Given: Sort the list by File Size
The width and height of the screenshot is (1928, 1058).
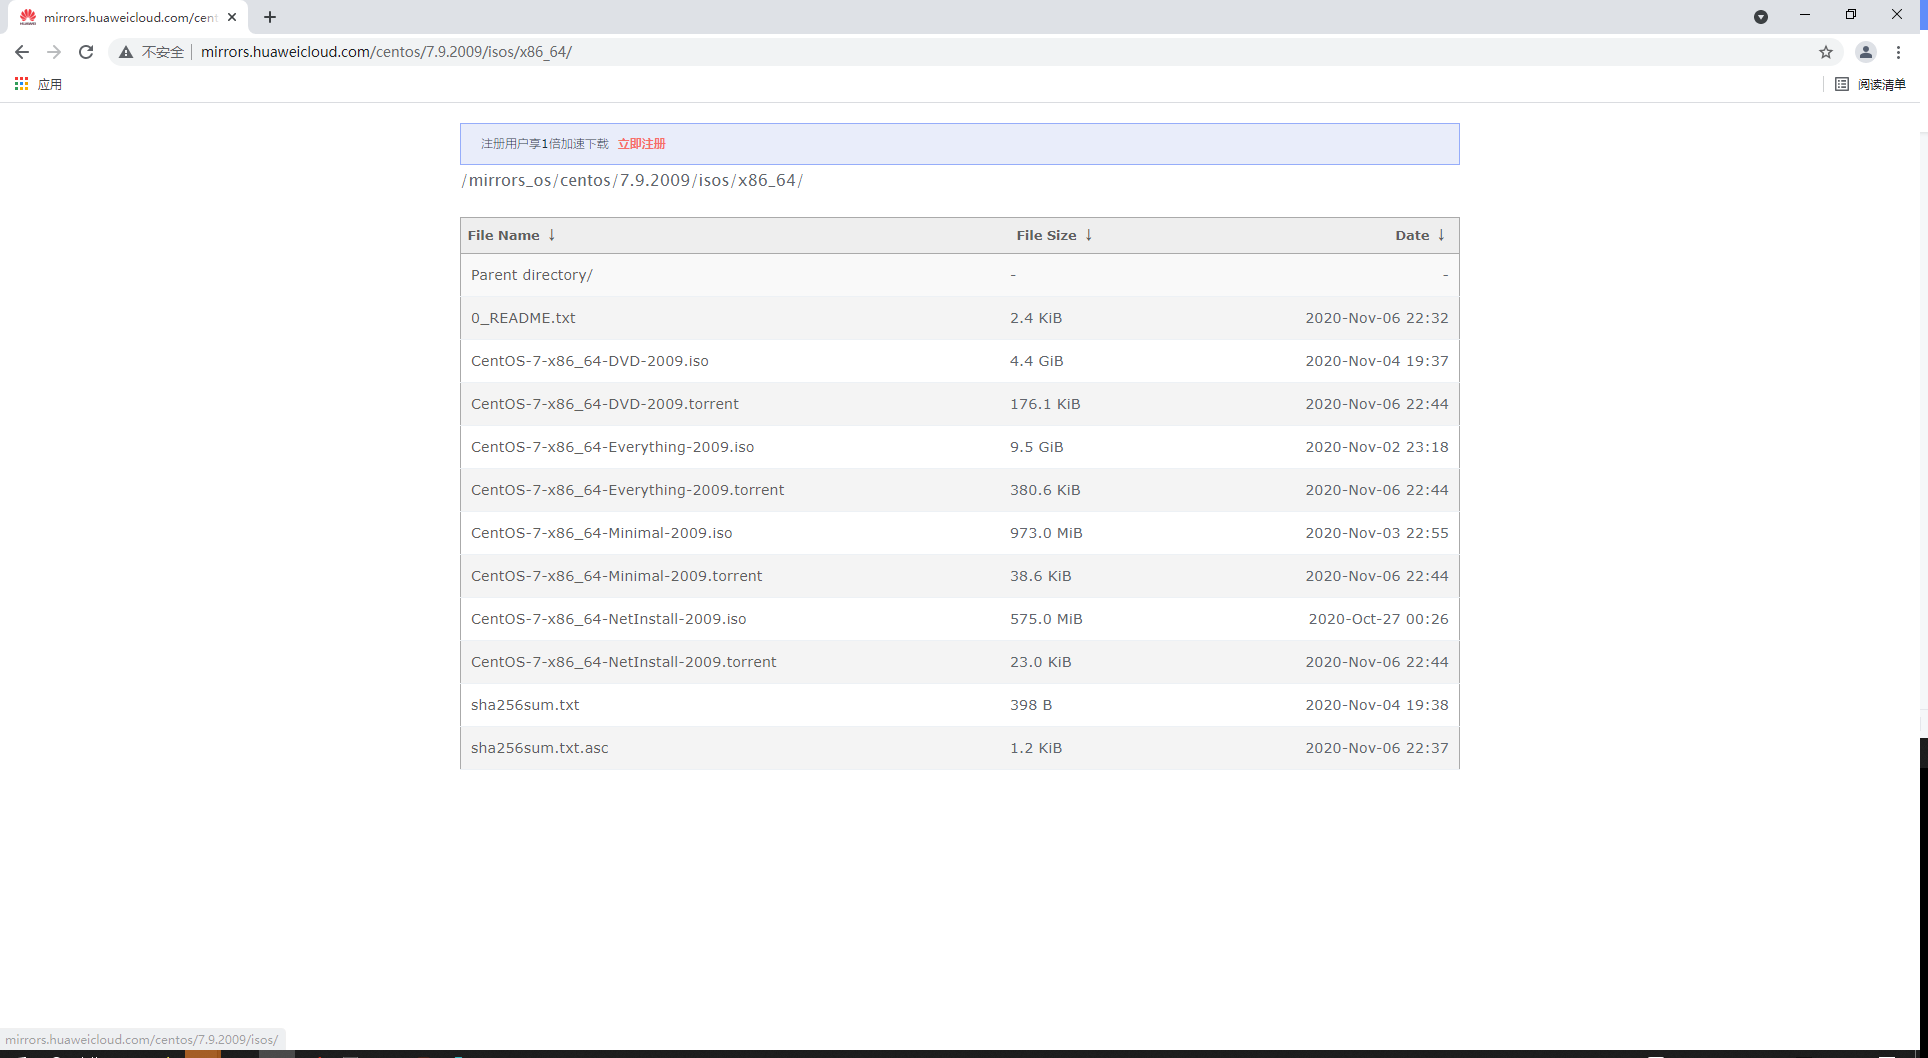Looking at the screenshot, I should pos(1054,235).
